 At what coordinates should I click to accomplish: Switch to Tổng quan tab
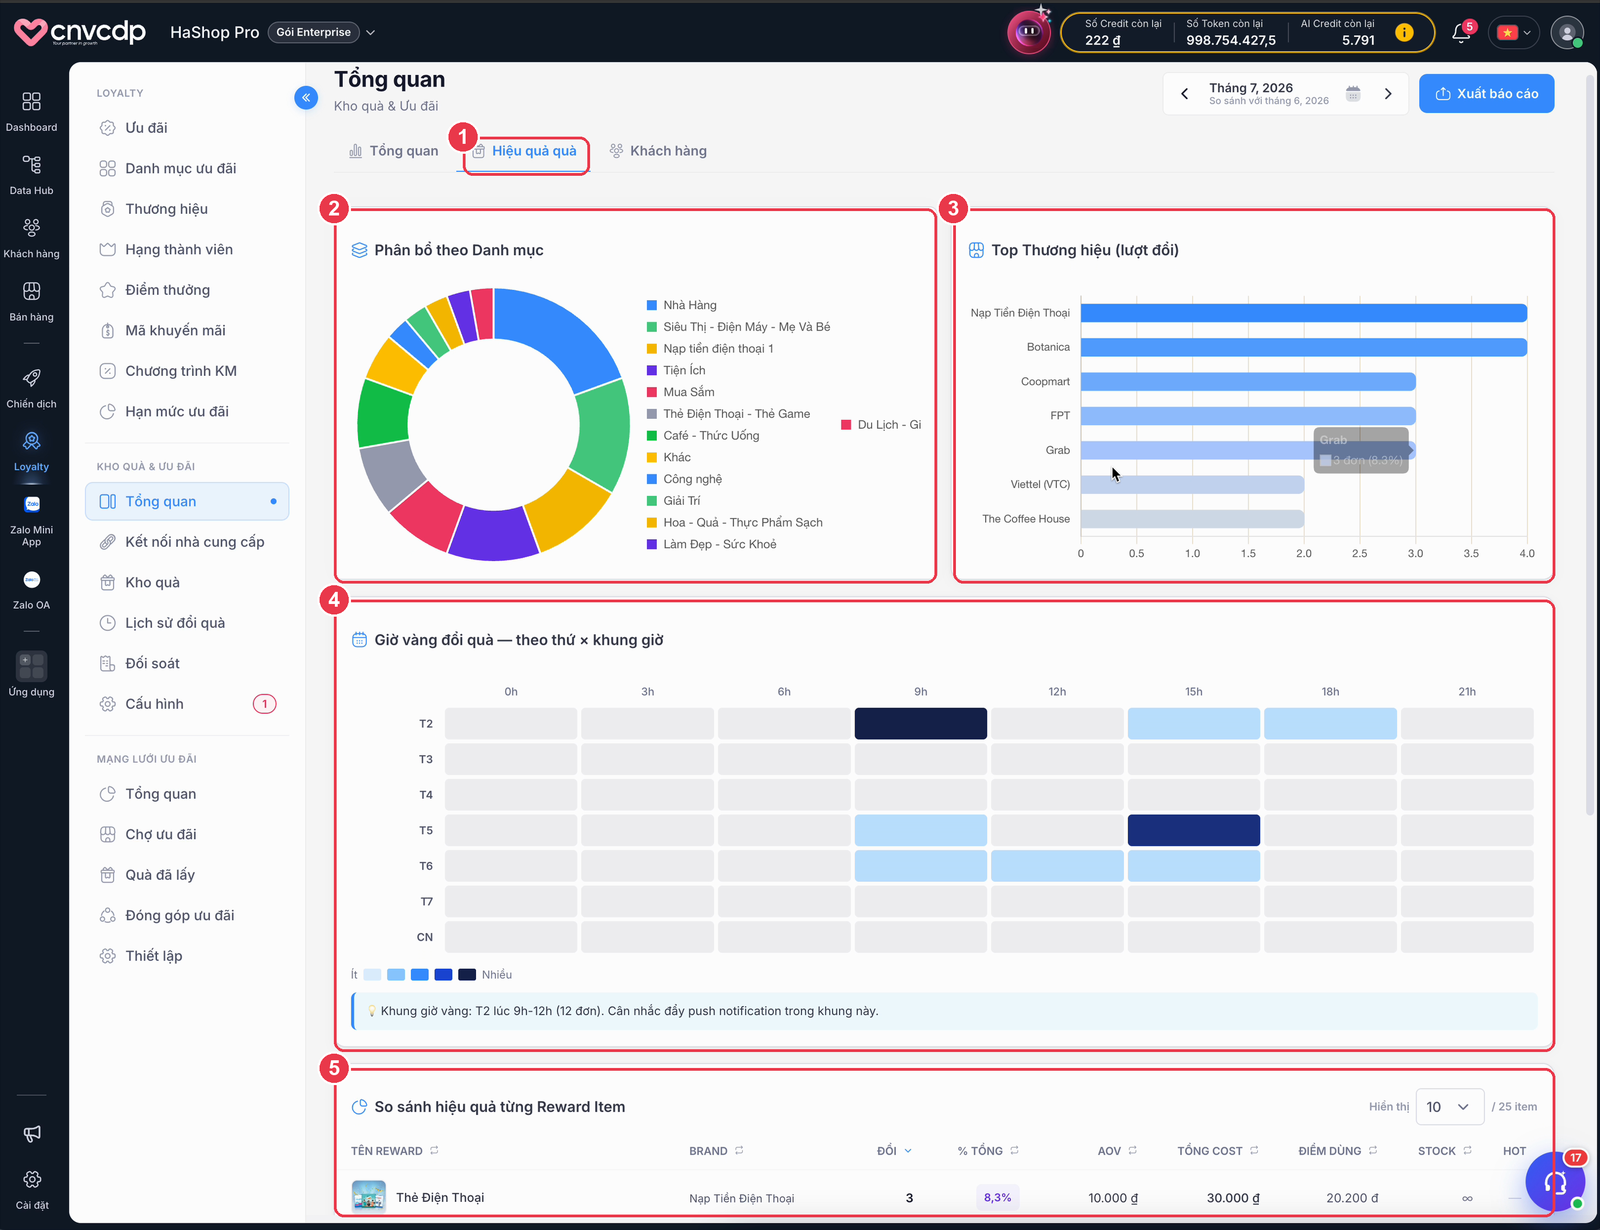(x=393, y=151)
